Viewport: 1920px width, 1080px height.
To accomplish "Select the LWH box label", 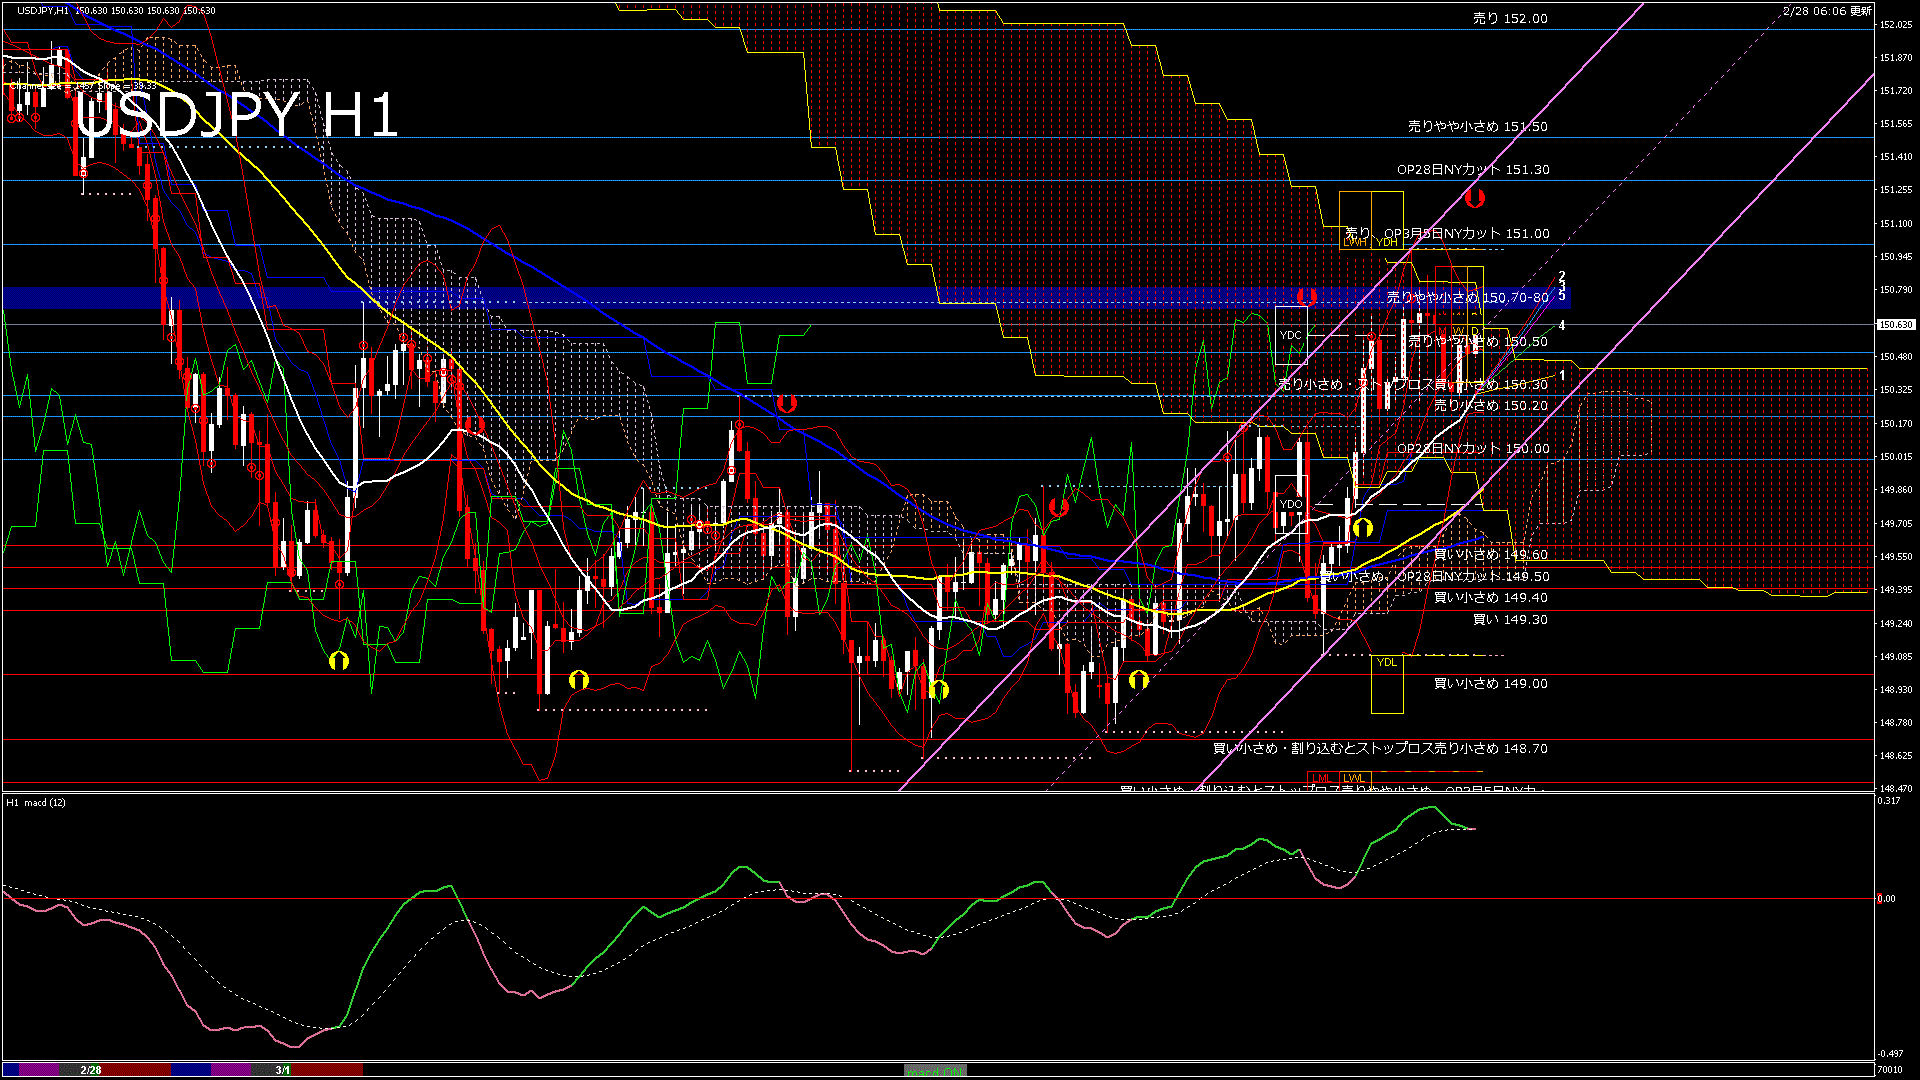I will [x=1355, y=242].
